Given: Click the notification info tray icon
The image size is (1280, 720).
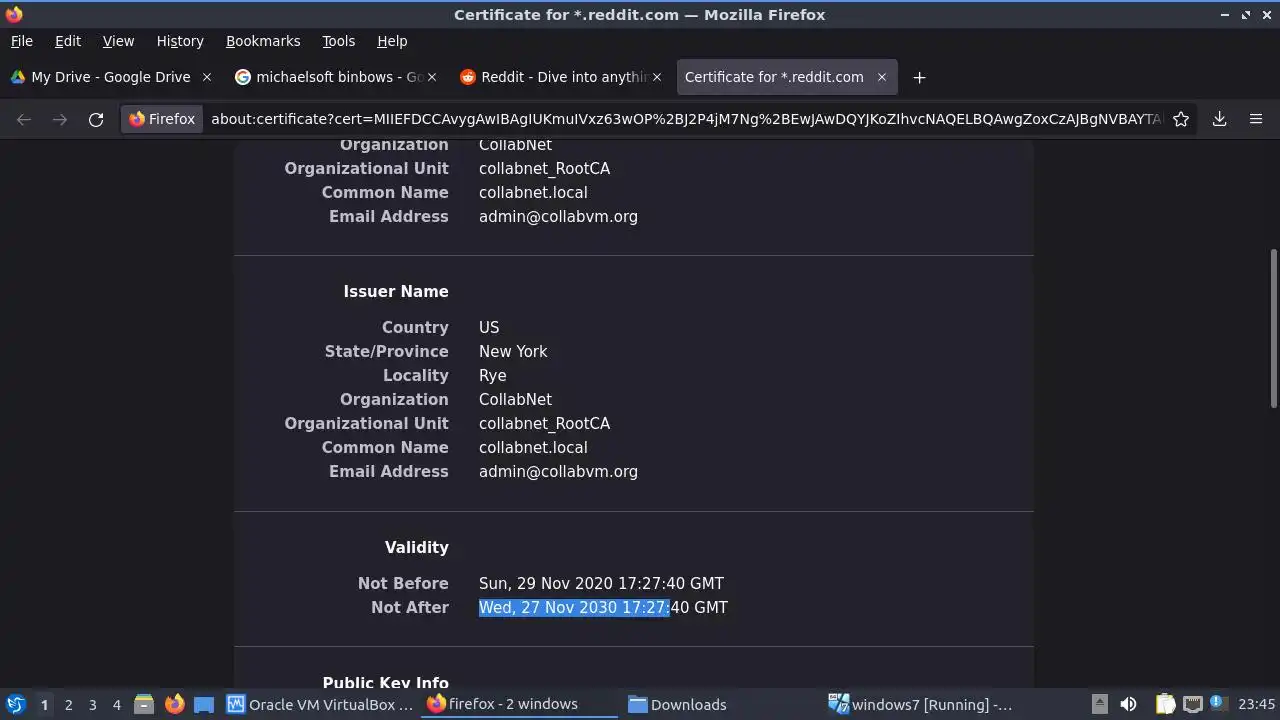Looking at the screenshot, I should [1218, 704].
